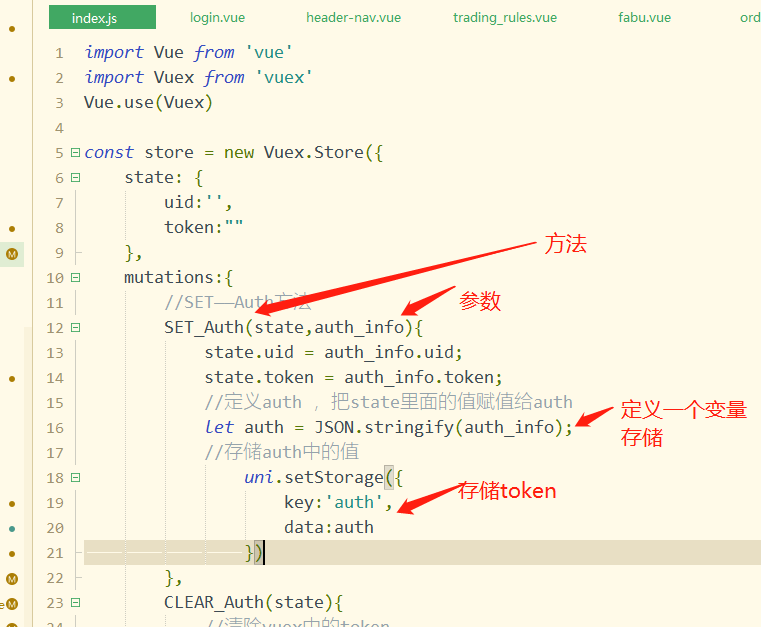Click the let keyword on line 16
The height and width of the screenshot is (627, 761).
(219, 428)
